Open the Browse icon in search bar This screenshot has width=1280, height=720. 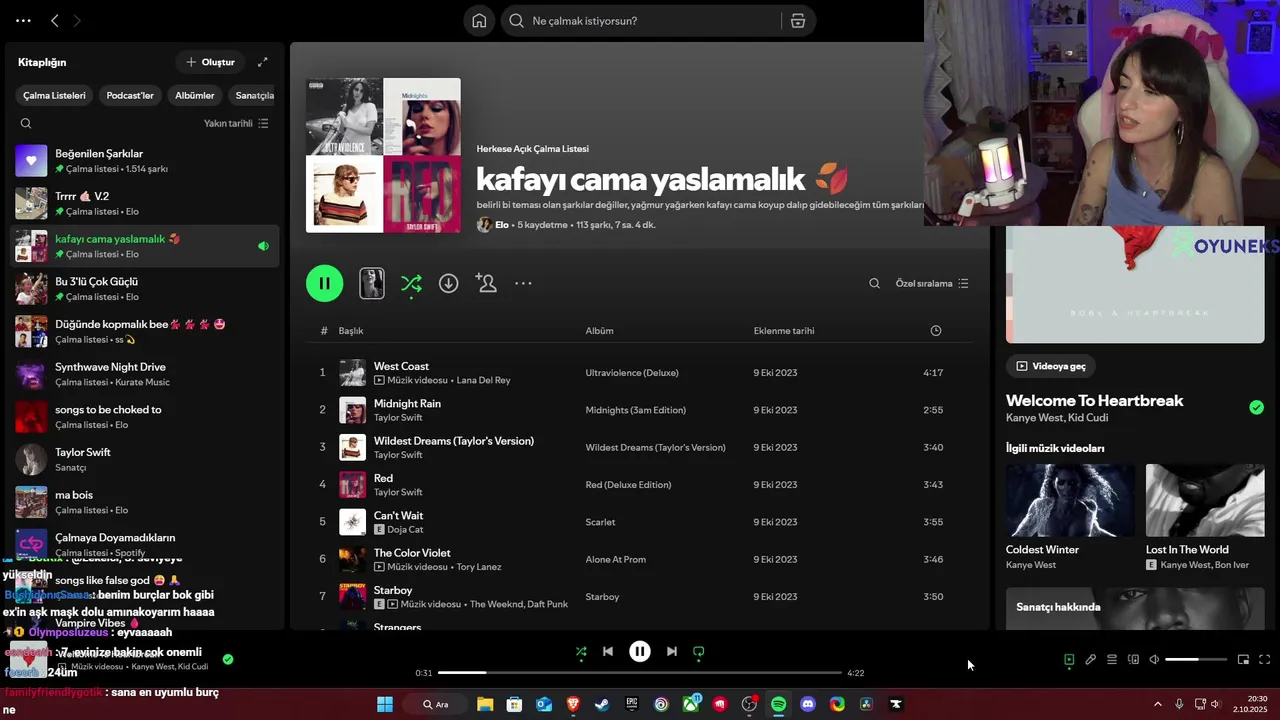798,21
